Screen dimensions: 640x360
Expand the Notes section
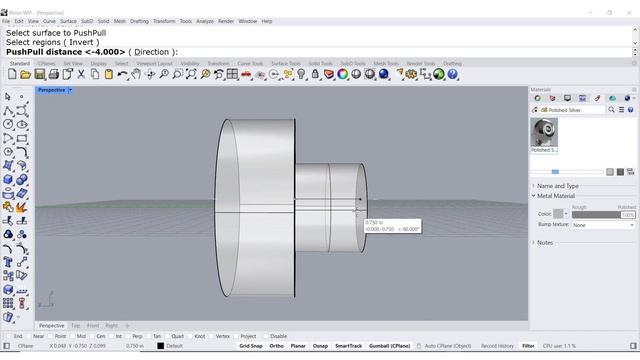pyautogui.click(x=533, y=242)
